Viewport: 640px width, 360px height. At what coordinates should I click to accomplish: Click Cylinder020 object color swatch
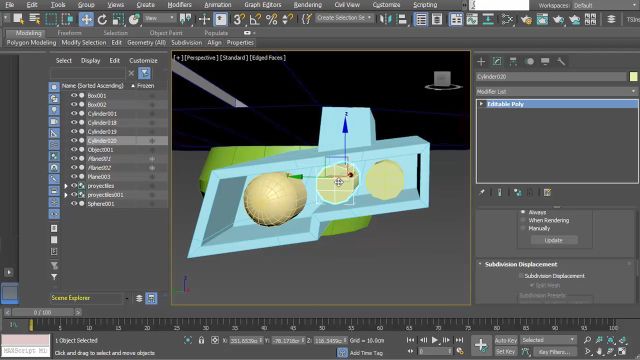tap(633, 77)
